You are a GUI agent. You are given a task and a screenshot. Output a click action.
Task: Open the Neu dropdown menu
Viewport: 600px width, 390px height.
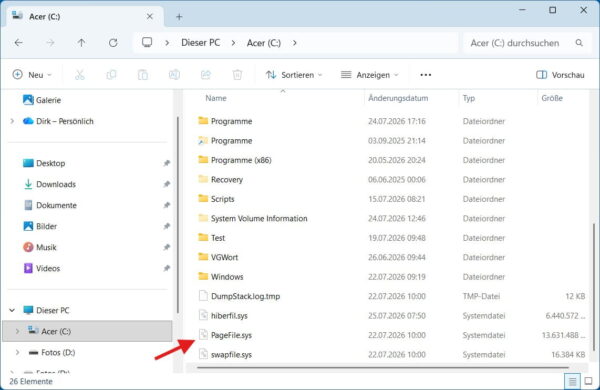tap(32, 75)
